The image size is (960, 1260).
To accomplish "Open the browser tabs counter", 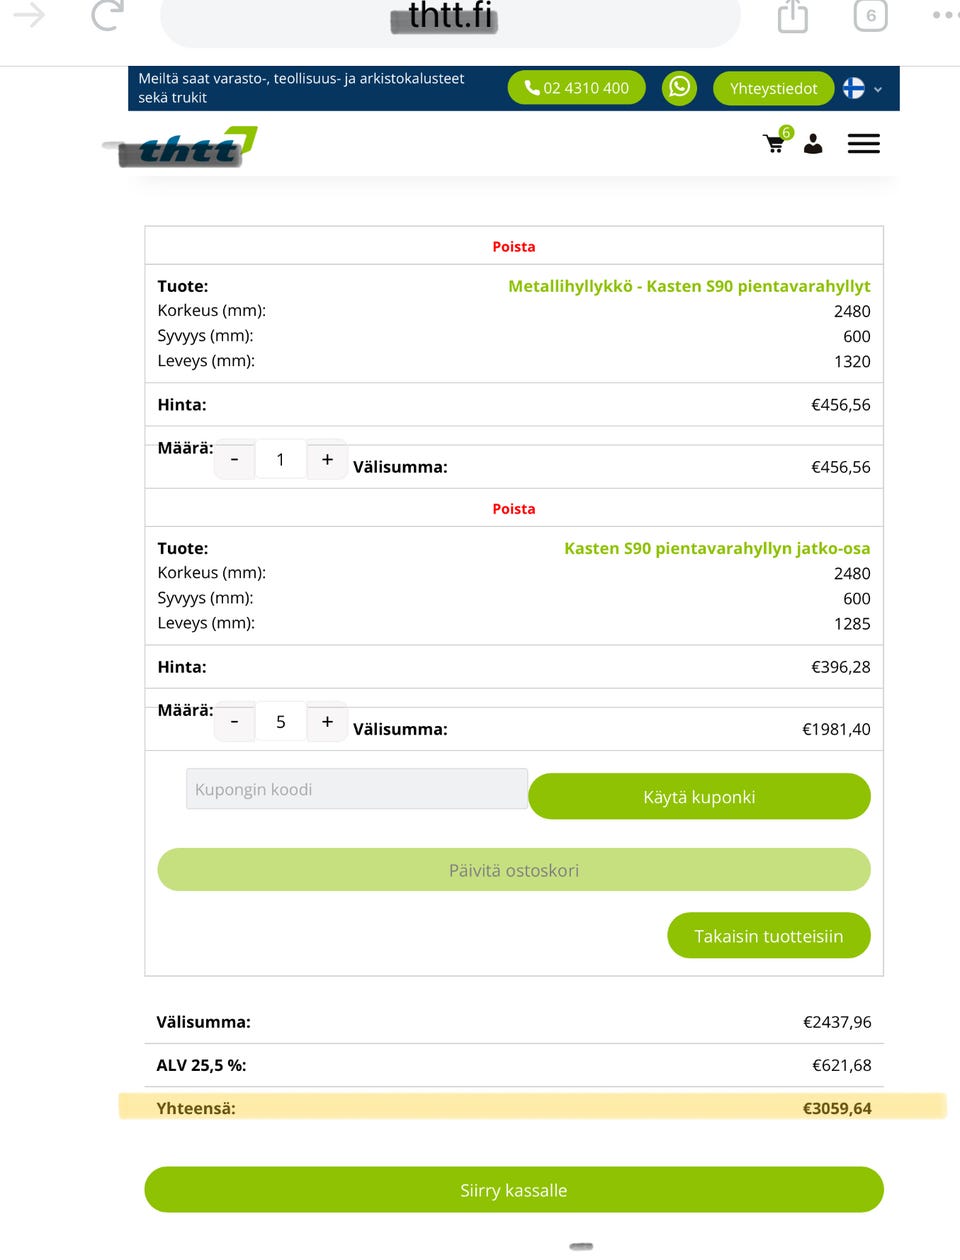I will (870, 15).
